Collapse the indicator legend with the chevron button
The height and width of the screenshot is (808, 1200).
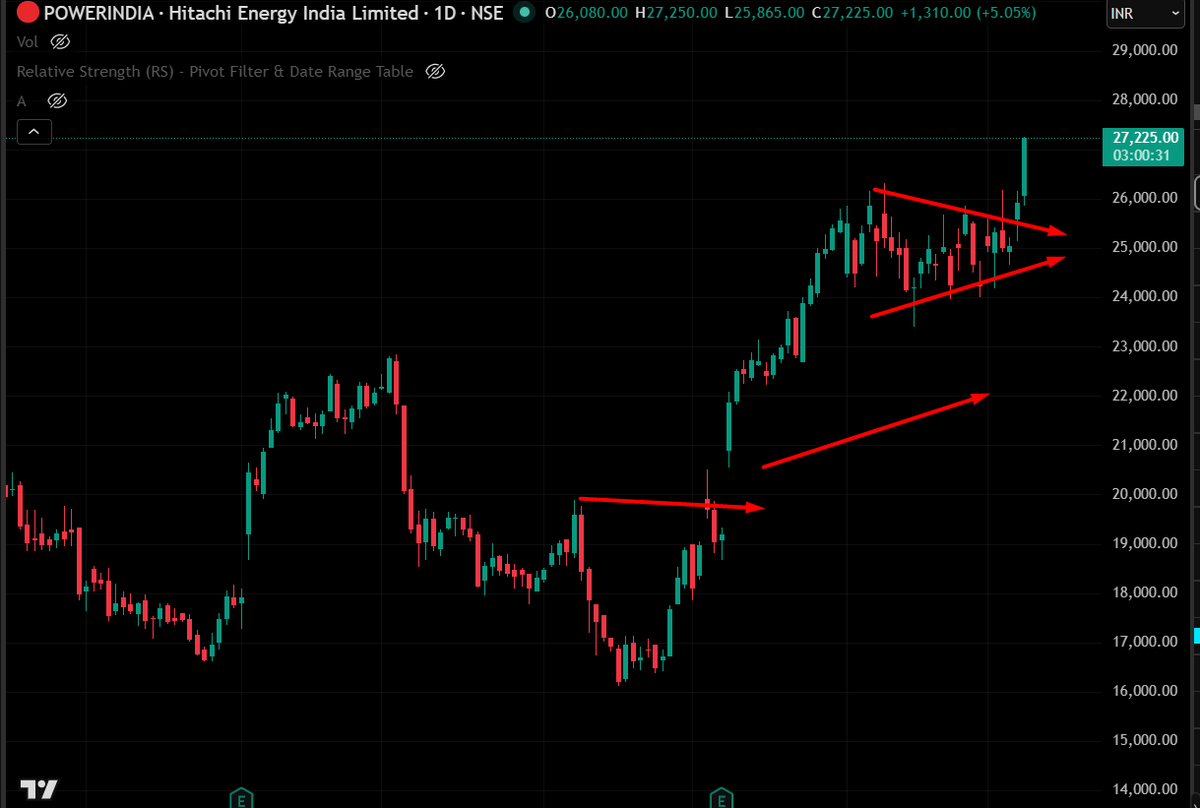[x=34, y=131]
